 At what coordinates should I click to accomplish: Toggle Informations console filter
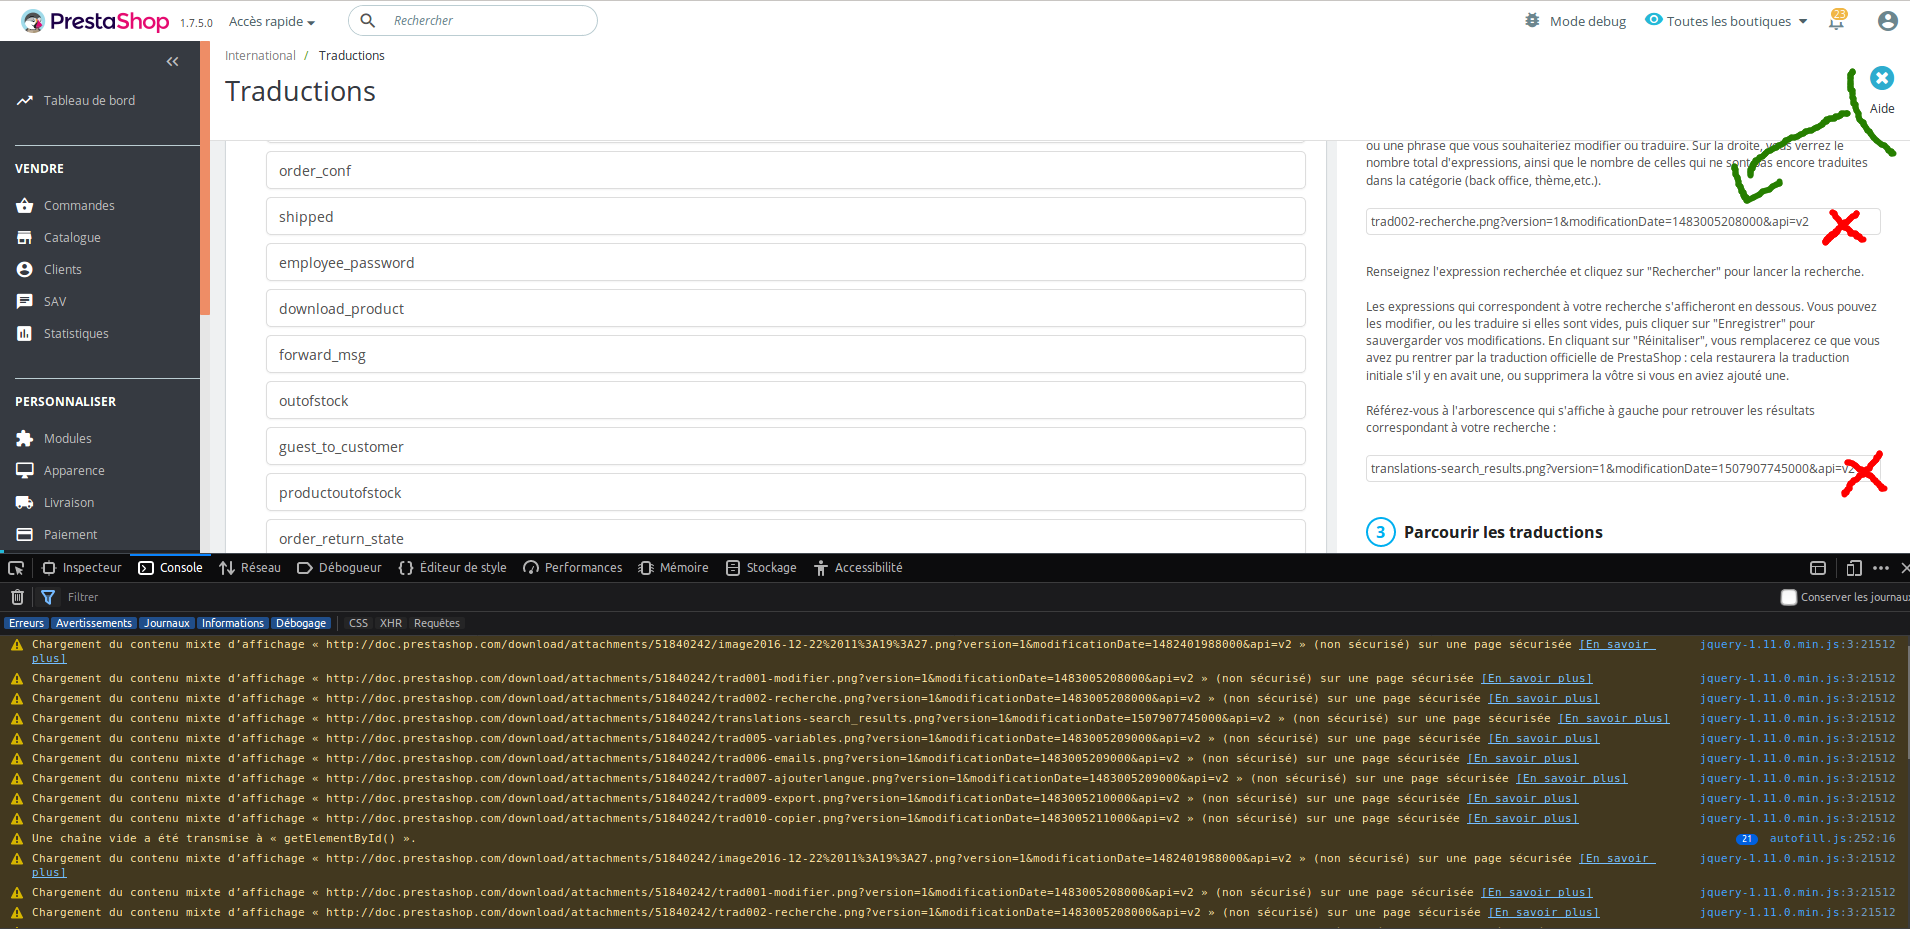click(x=233, y=623)
